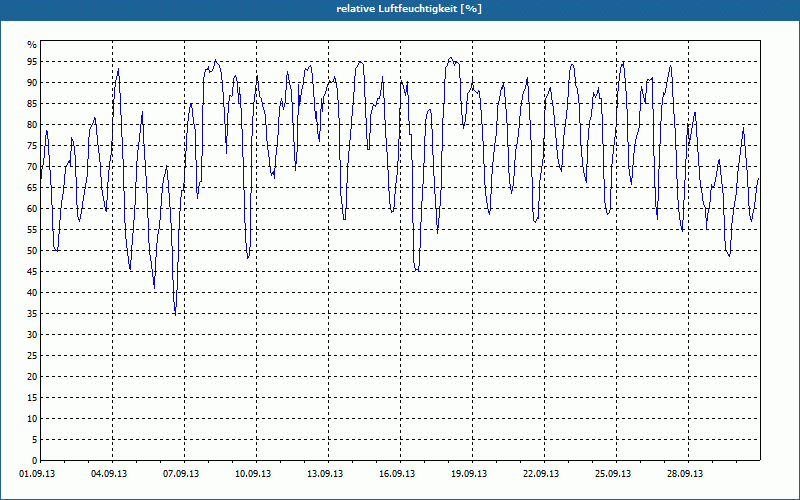Click the x-axis date '10.09.13'
The width and height of the screenshot is (800, 500).
tap(253, 474)
